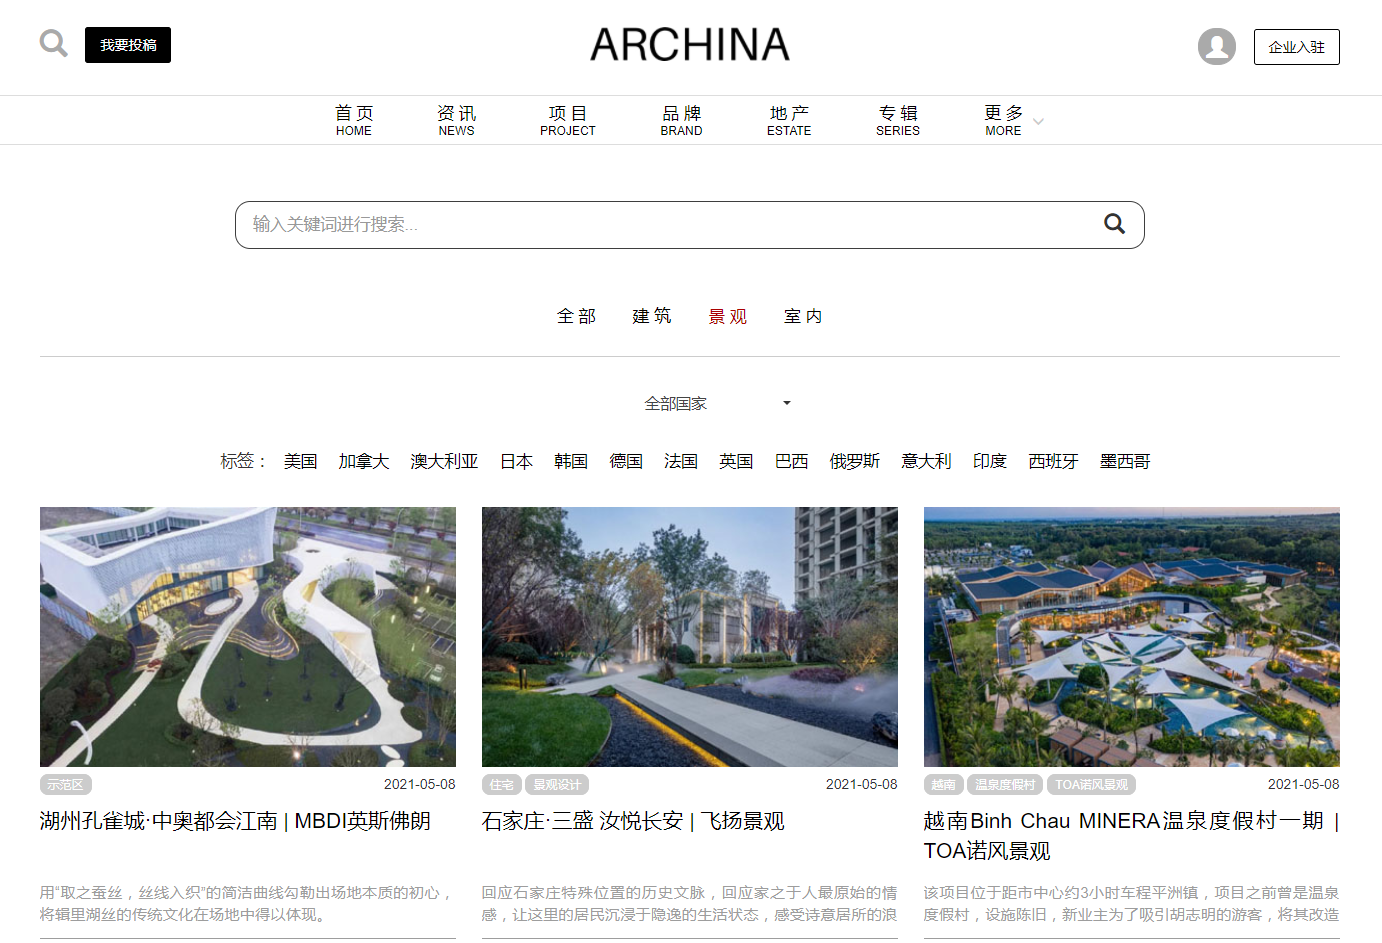Open the 专辑 SERIES menu item
The height and width of the screenshot is (943, 1382).
click(898, 121)
